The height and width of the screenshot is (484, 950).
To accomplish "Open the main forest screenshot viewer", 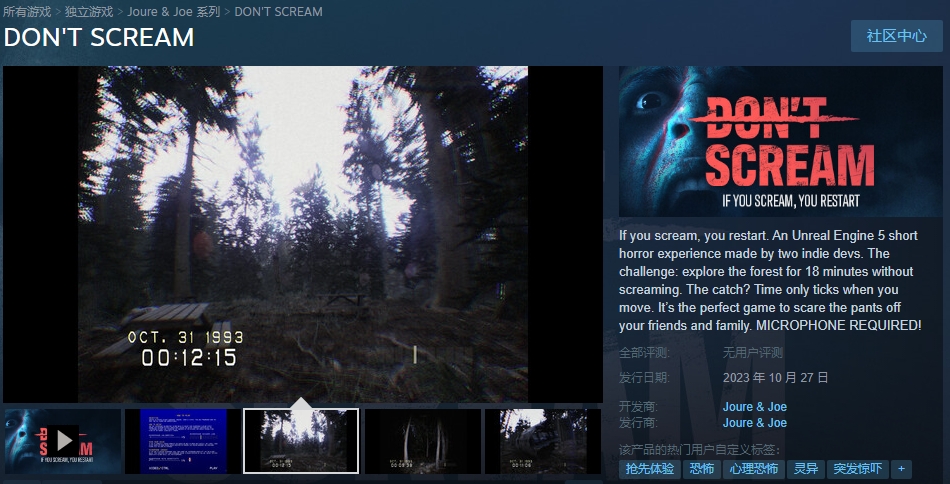I will coord(303,234).
